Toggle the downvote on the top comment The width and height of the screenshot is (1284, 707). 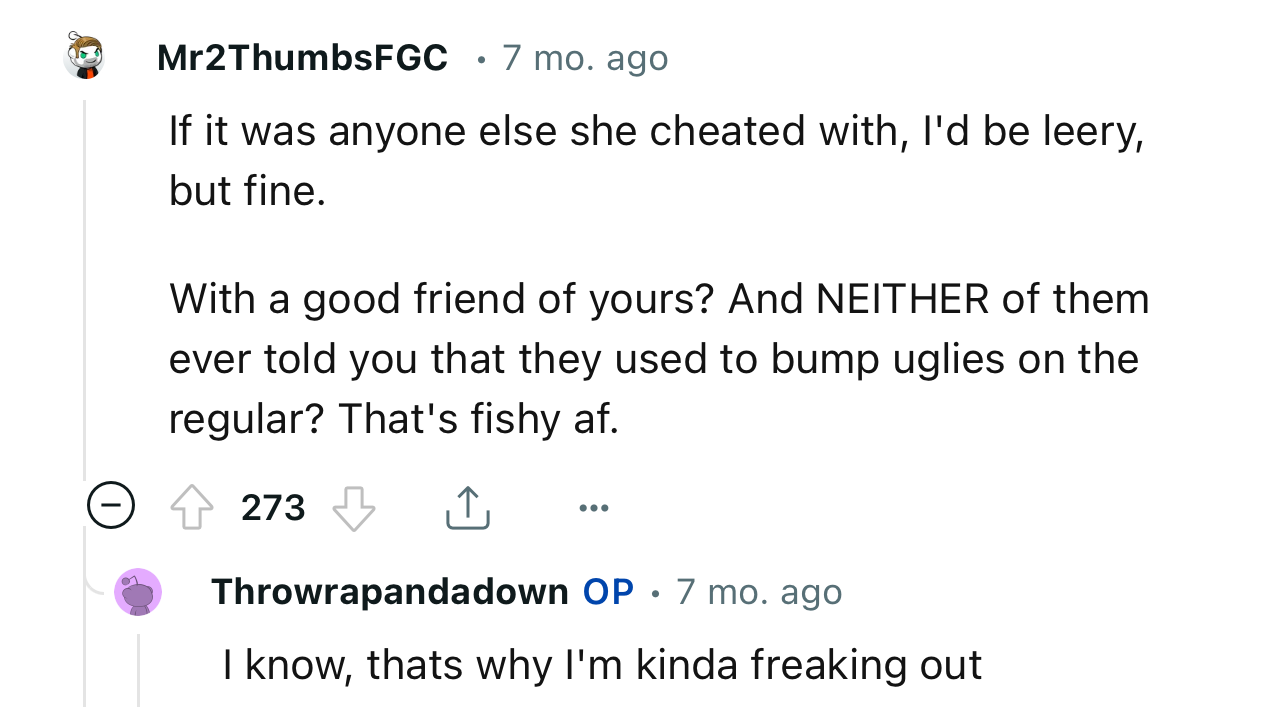(353, 506)
